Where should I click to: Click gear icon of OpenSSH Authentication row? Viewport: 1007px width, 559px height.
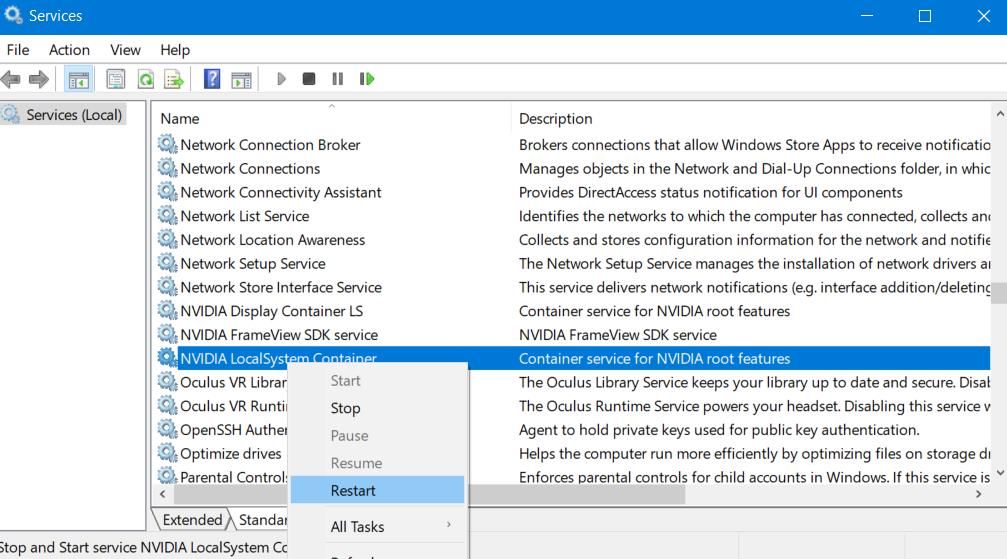pyautogui.click(x=168, y=429)
